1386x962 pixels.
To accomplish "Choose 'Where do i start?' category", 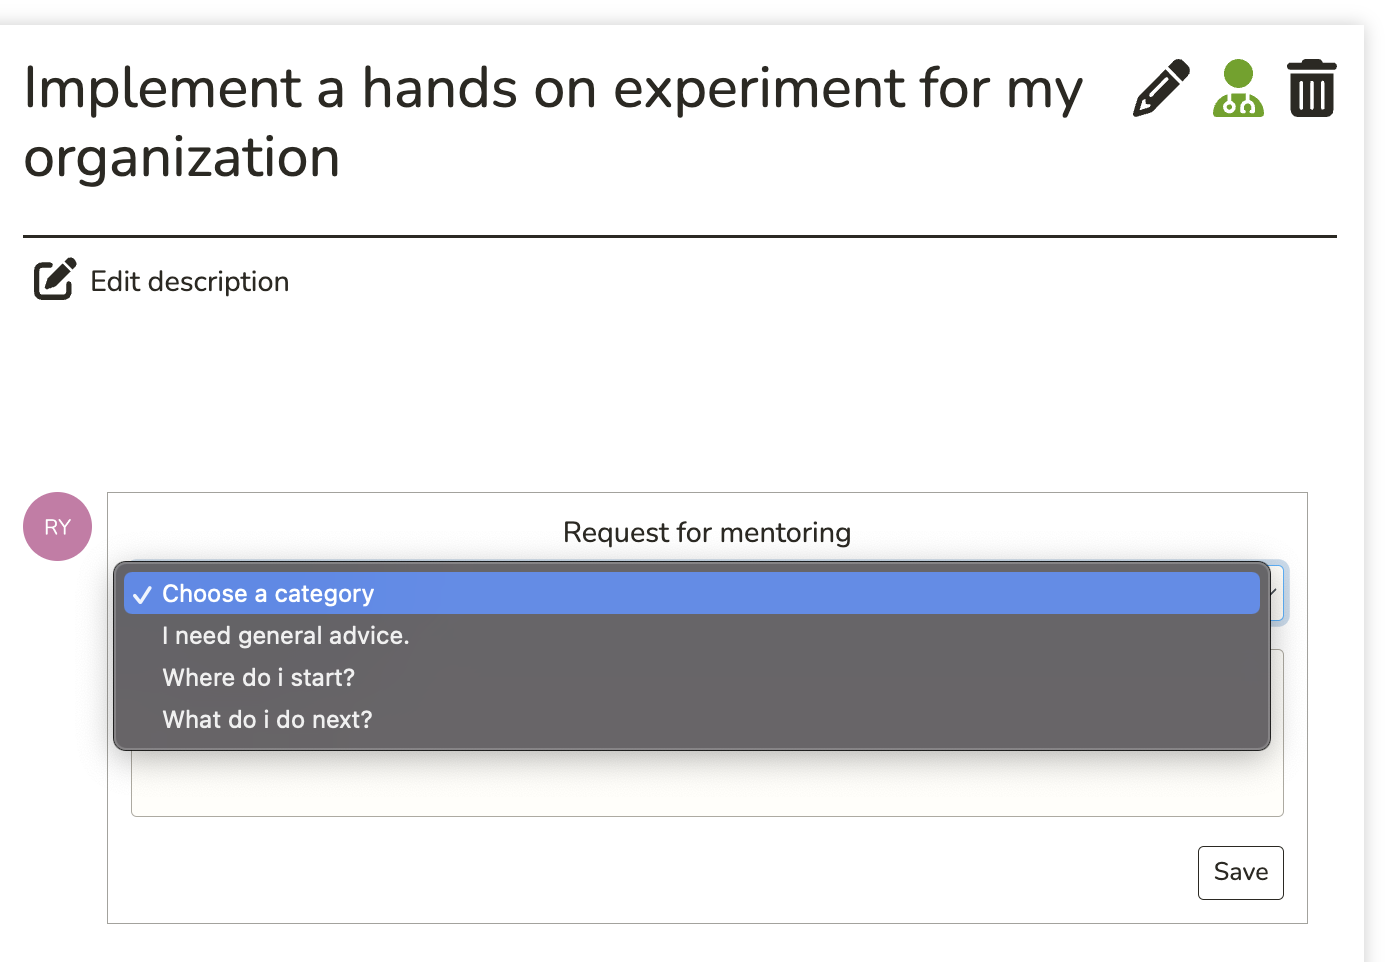I will click(x=259, y=678).
